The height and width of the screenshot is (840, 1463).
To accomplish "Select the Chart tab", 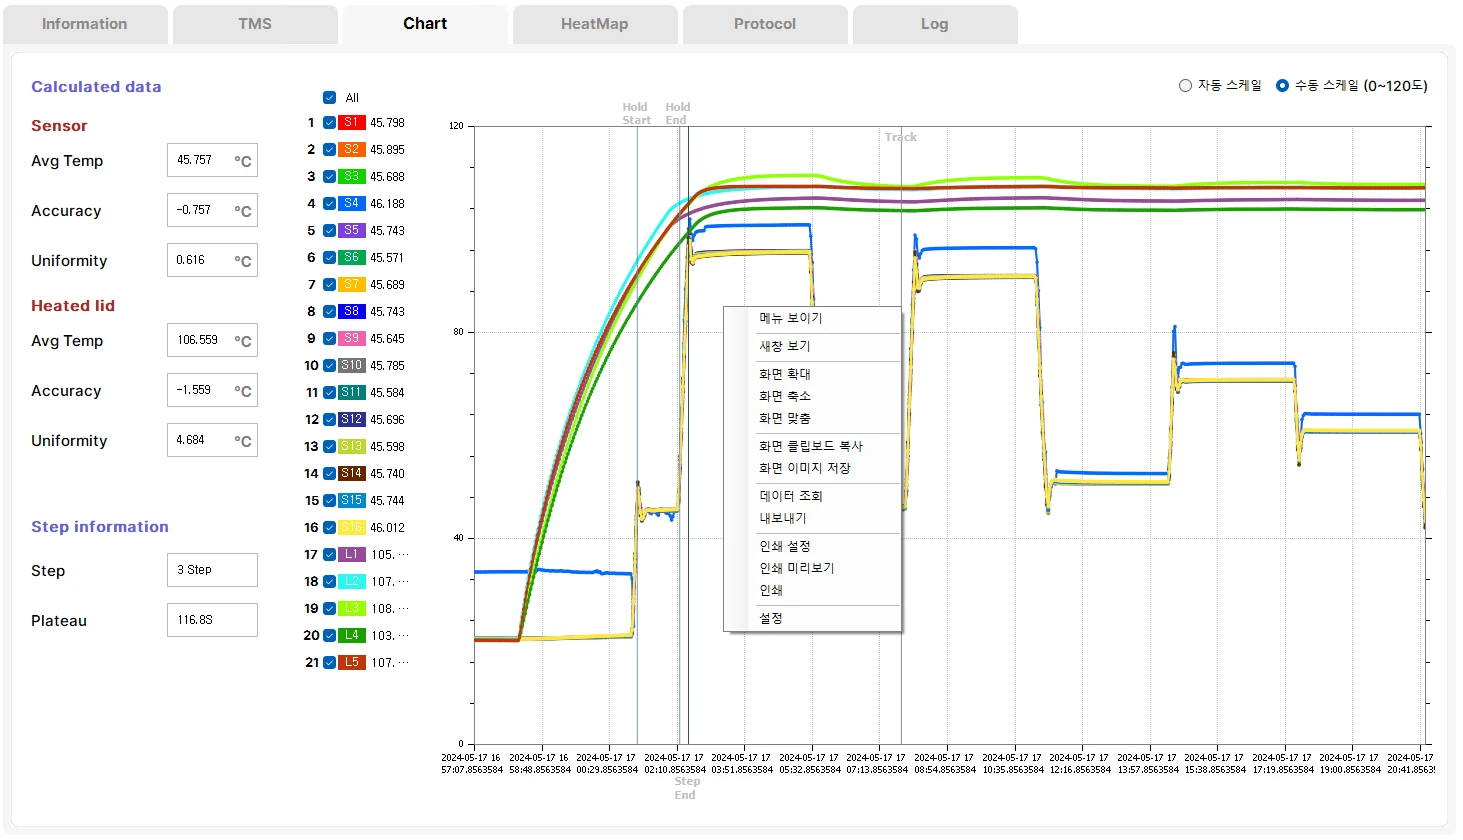I will click(x=425, y=24).
